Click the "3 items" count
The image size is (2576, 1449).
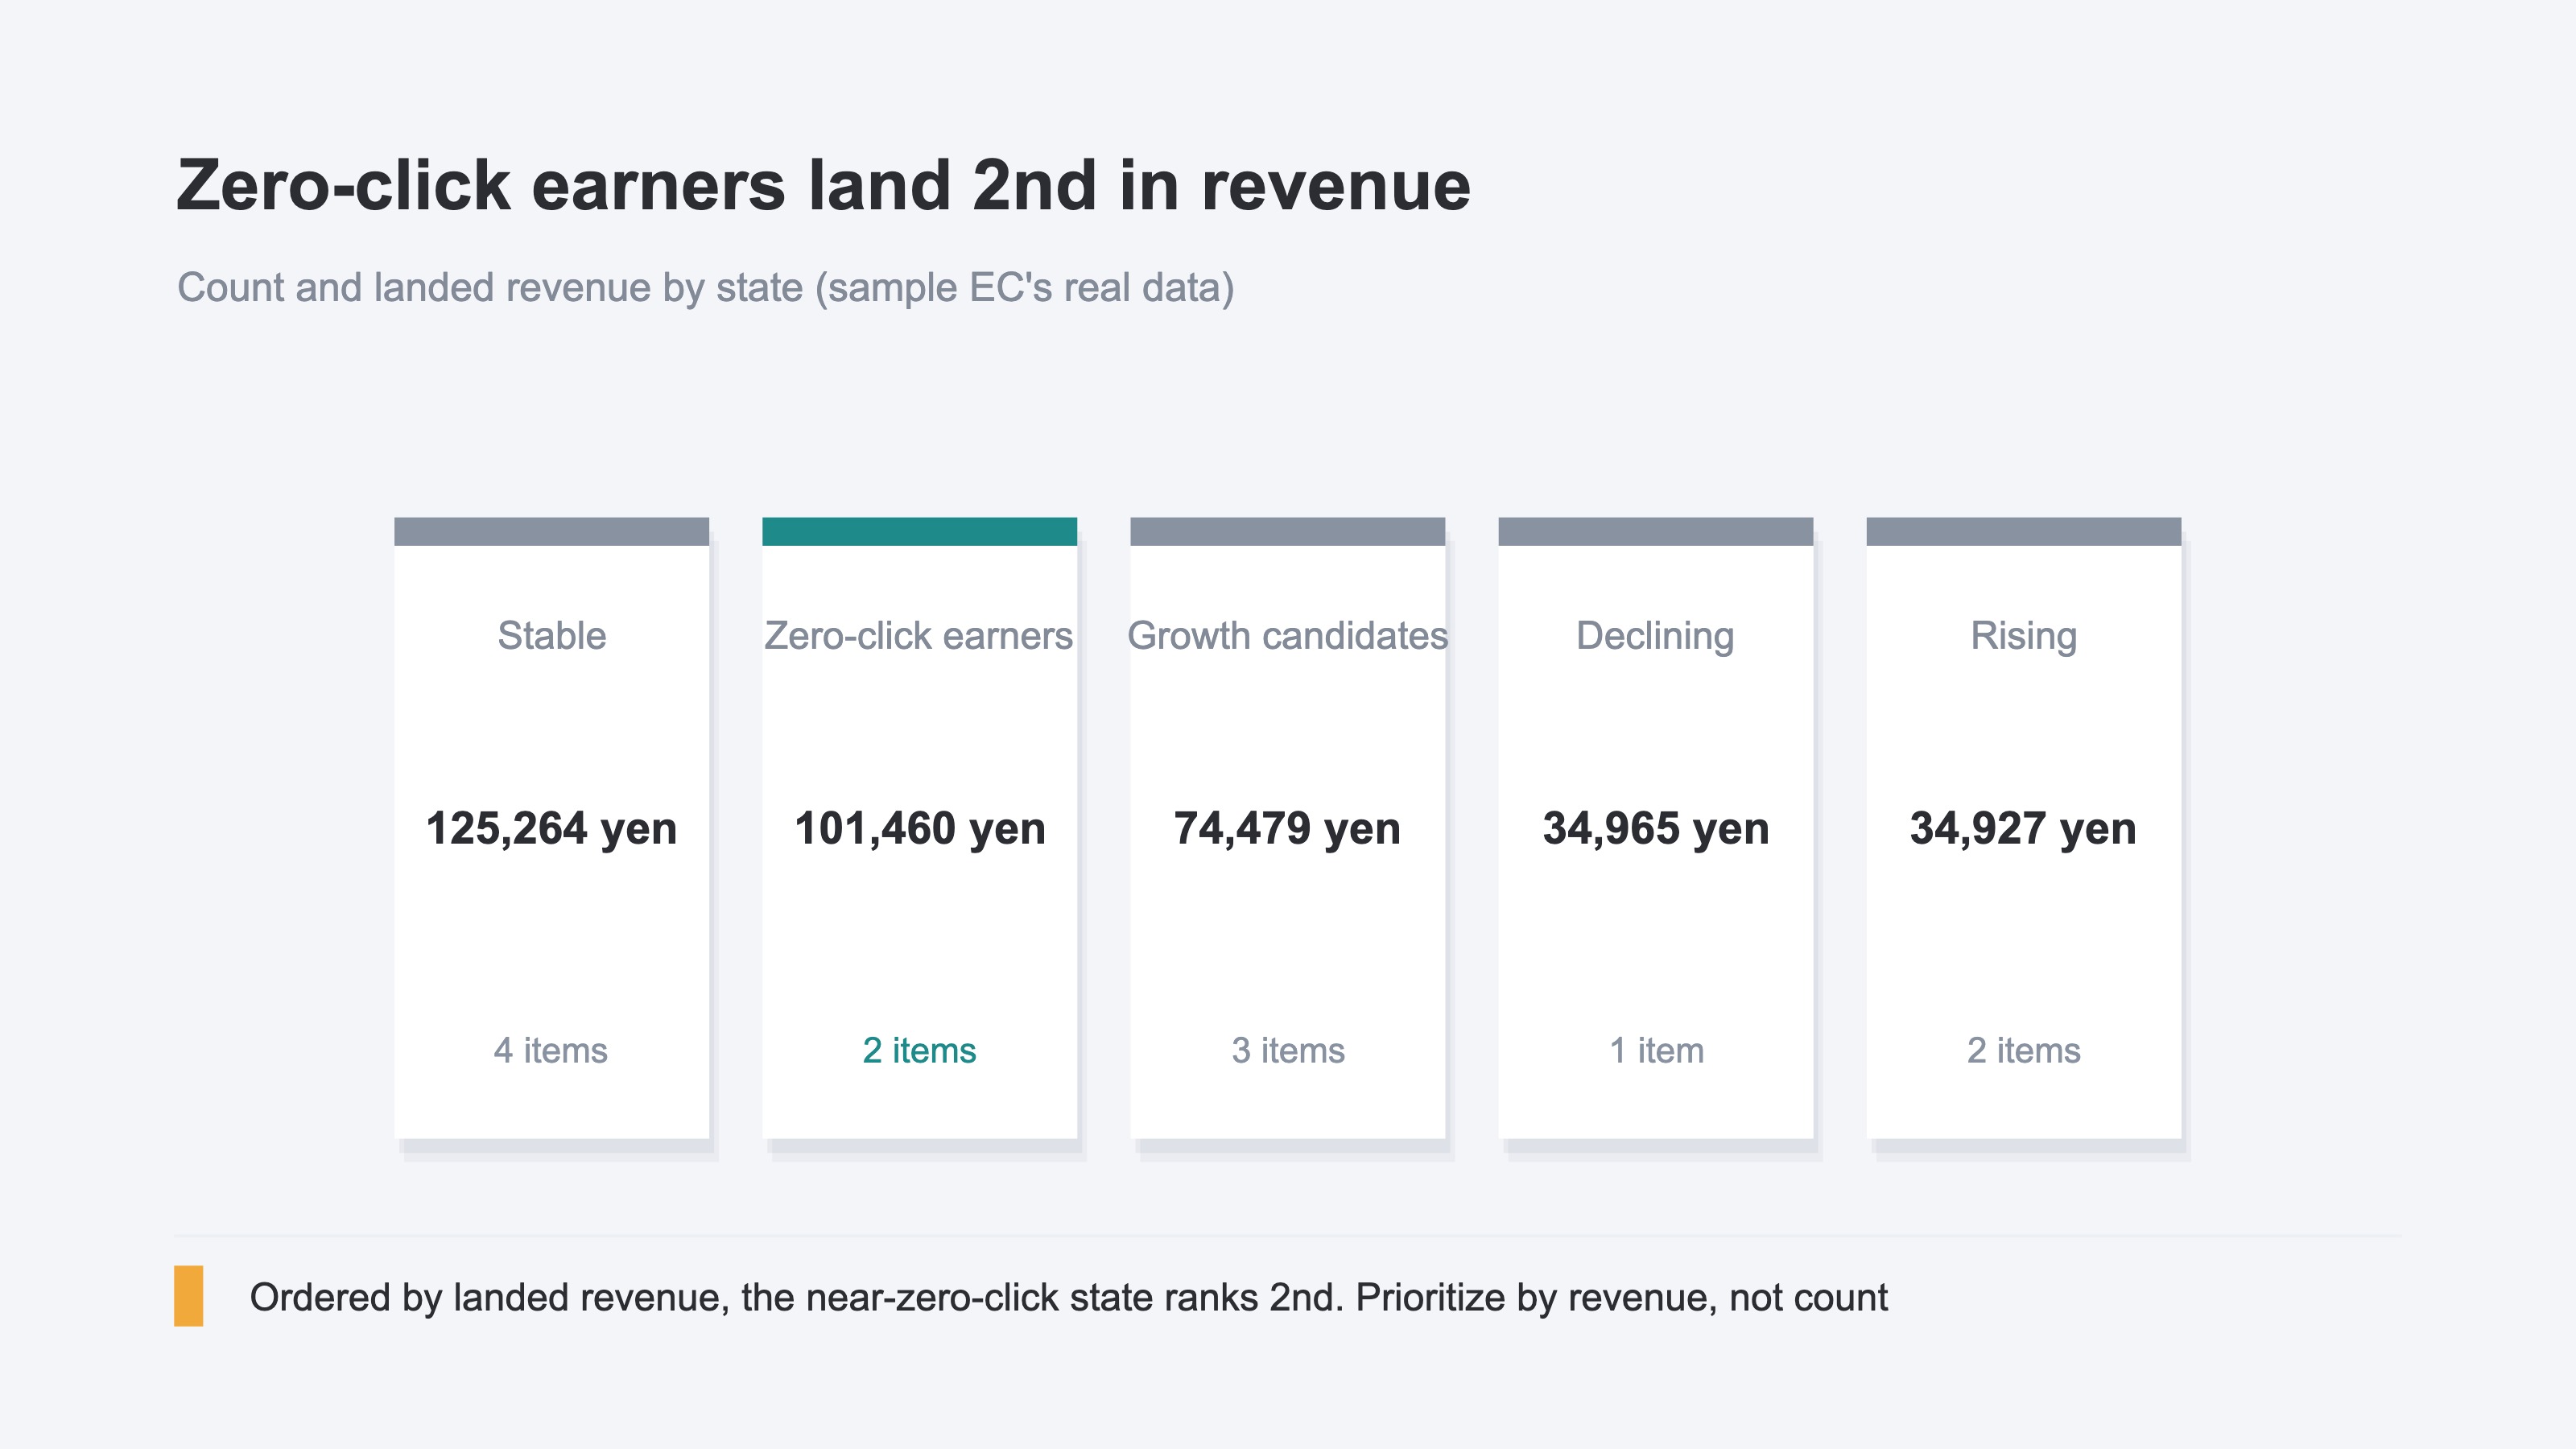click(1288, 1050)
